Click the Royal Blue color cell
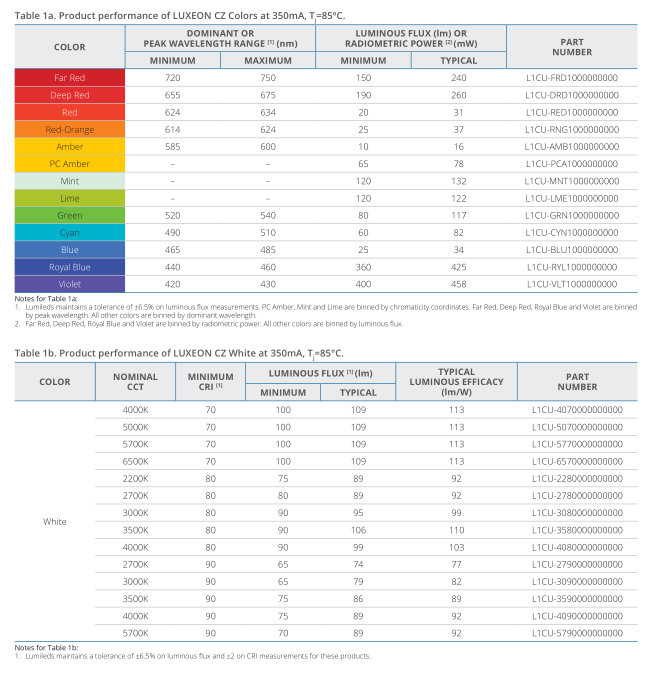This screenshot has height=679, width=658. (70, 267)
